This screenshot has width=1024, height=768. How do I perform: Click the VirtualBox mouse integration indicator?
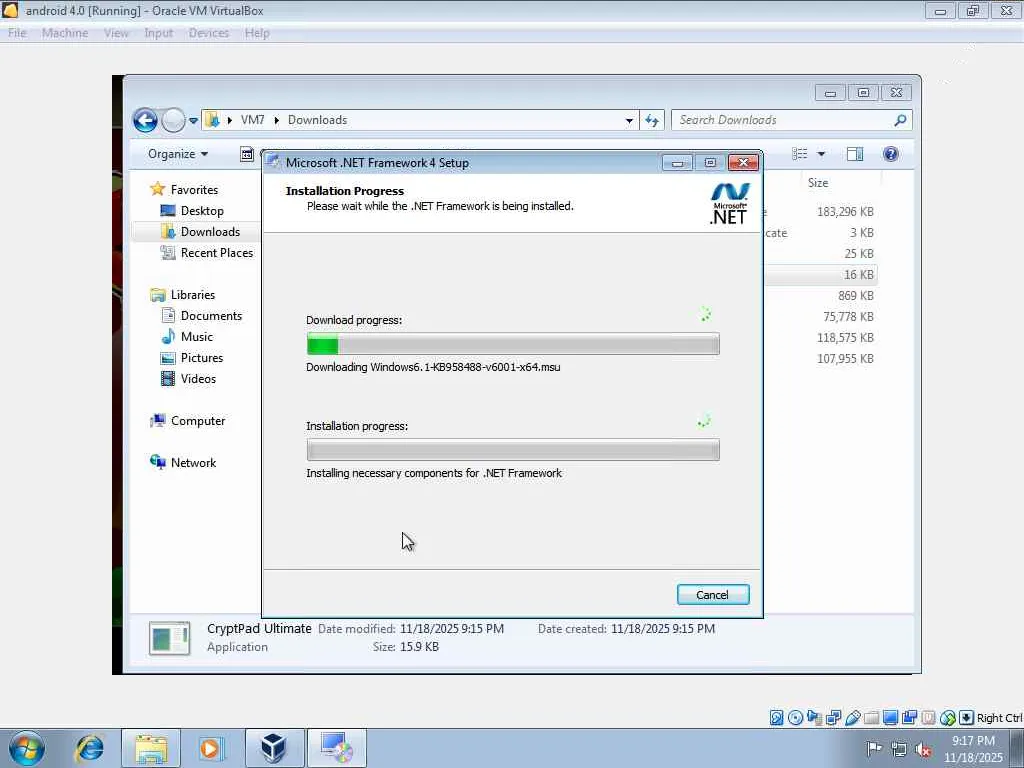point(948,718)
